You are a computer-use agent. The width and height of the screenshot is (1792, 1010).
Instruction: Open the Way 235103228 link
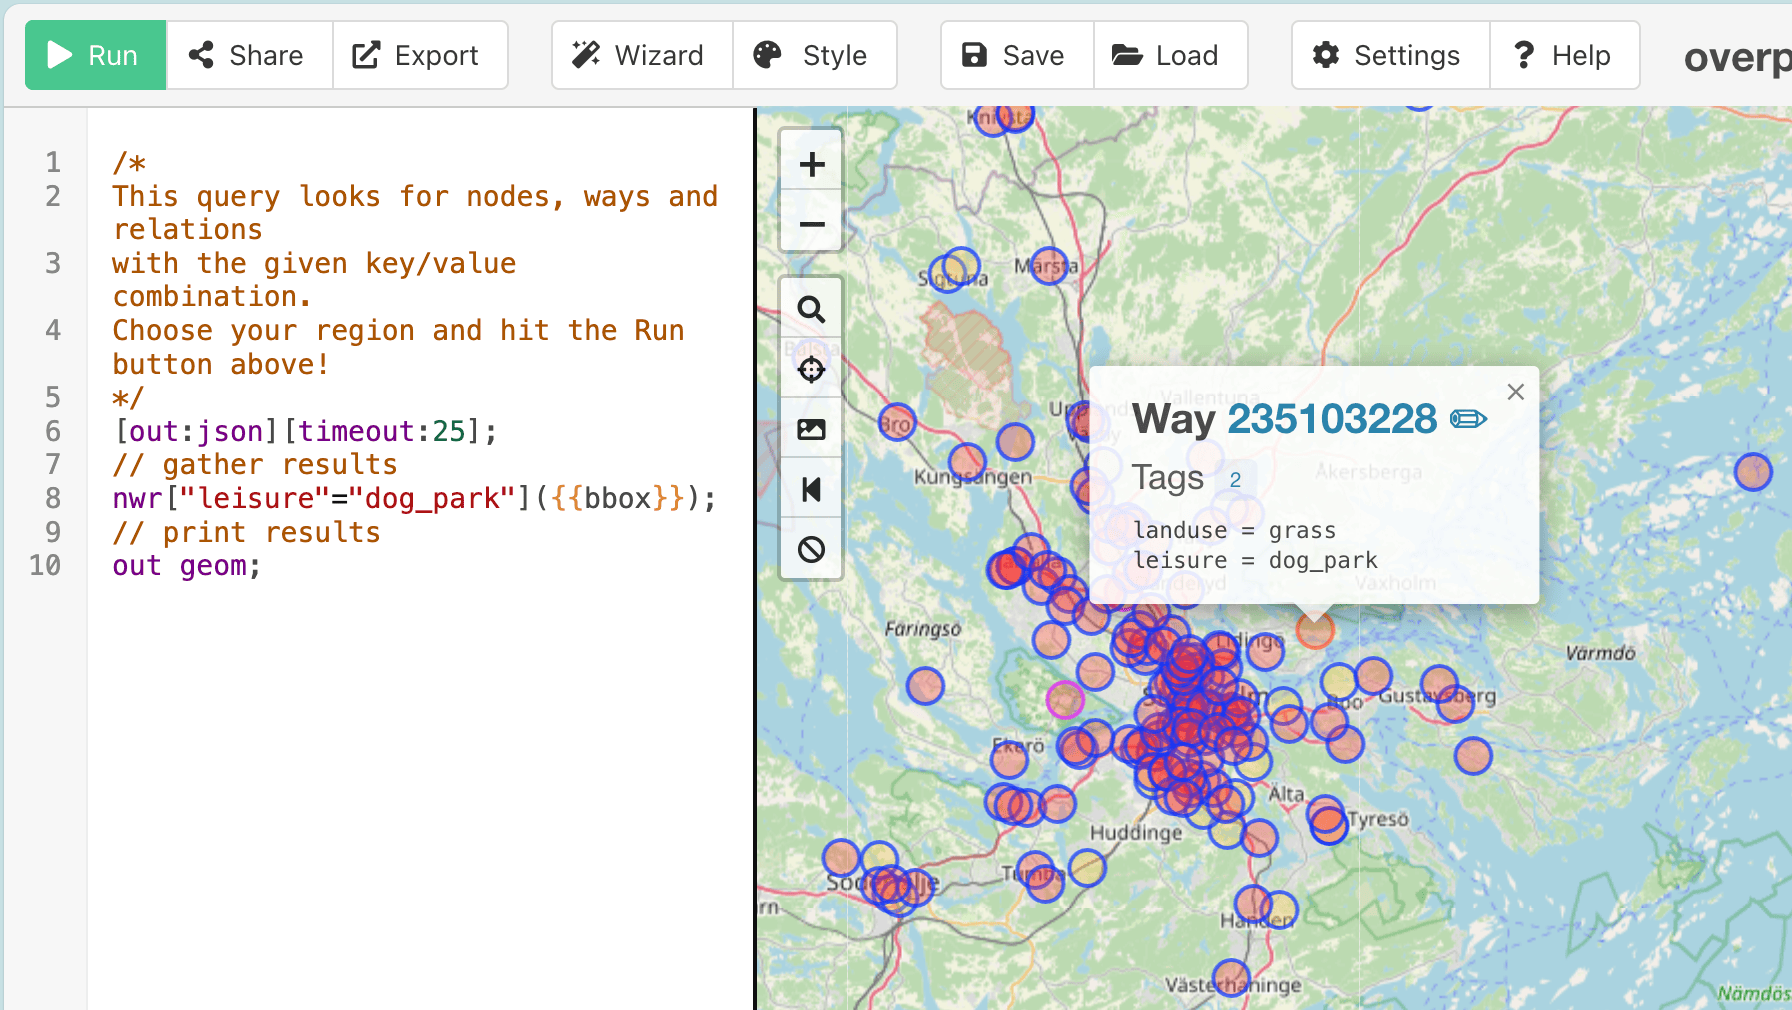(1331, 419)
